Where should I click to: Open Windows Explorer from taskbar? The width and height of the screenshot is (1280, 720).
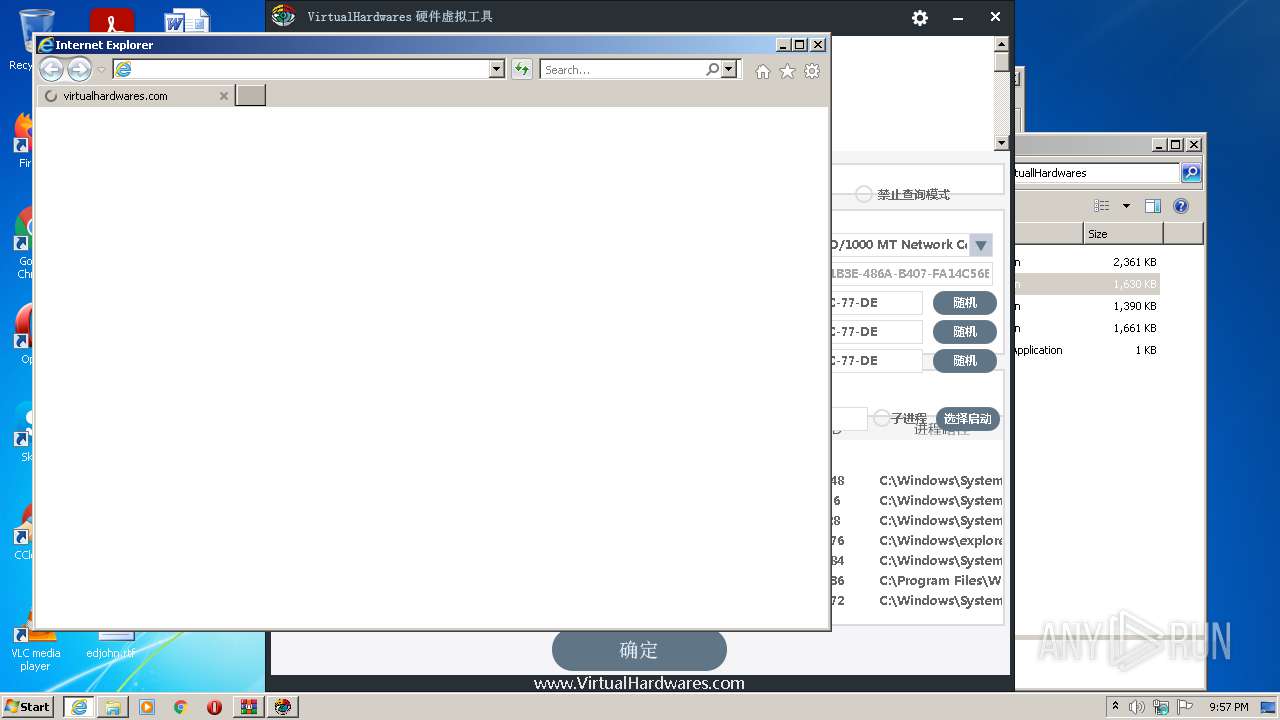113,707
